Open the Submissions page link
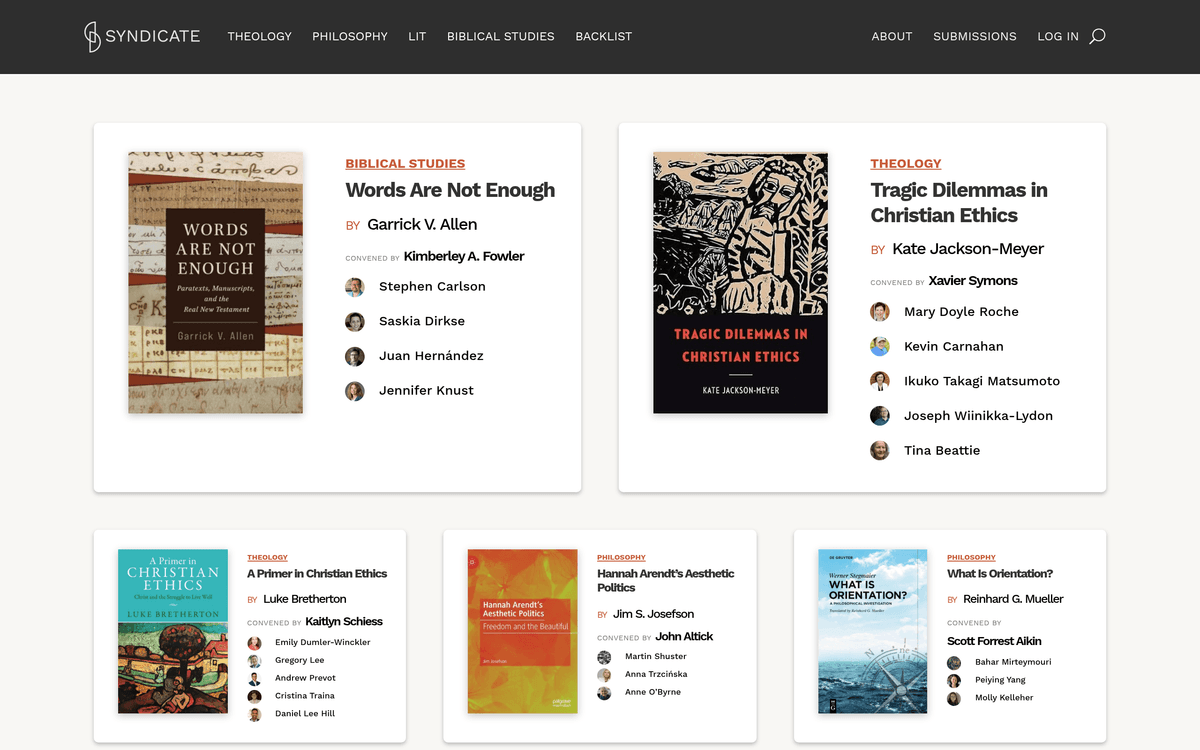1200x750 pixels. point(974,36)
